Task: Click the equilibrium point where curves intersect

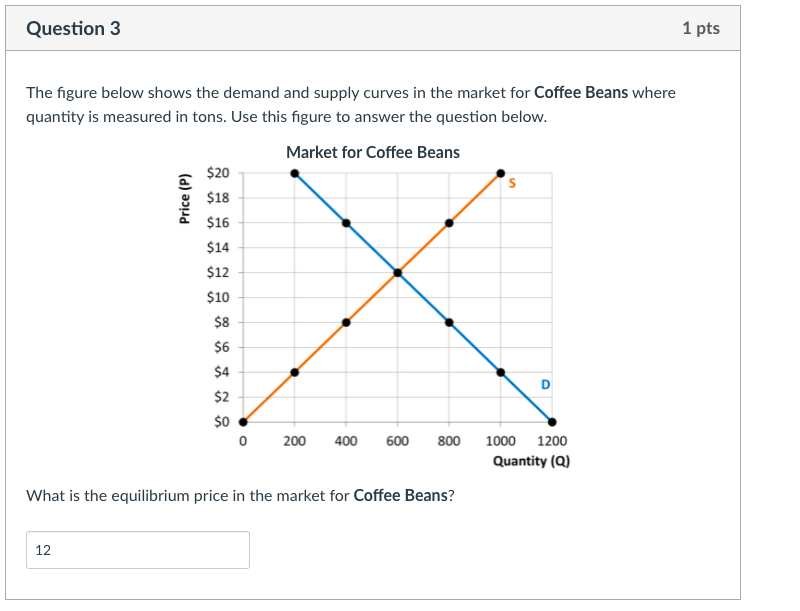Action: coord(399,271)
